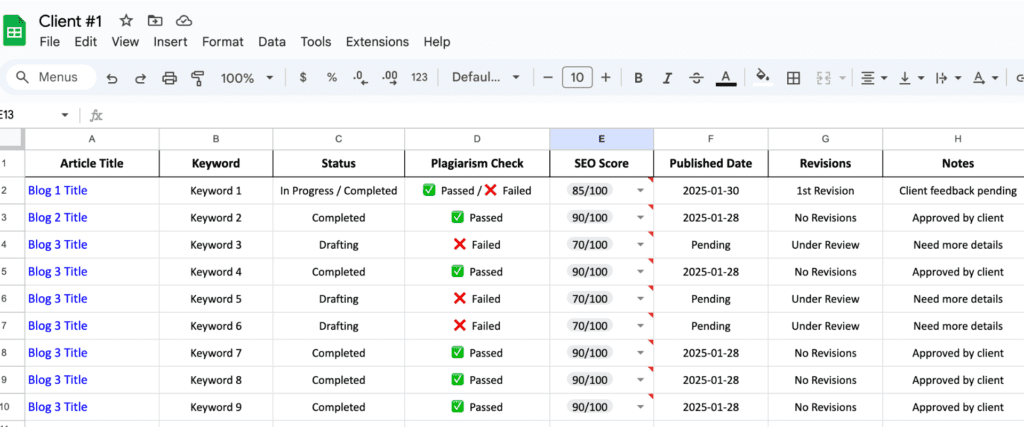The width and height of the screenshot is (1024, 427).
Task: Select the 1st Revision cell
Action: [x=825, y=191]
